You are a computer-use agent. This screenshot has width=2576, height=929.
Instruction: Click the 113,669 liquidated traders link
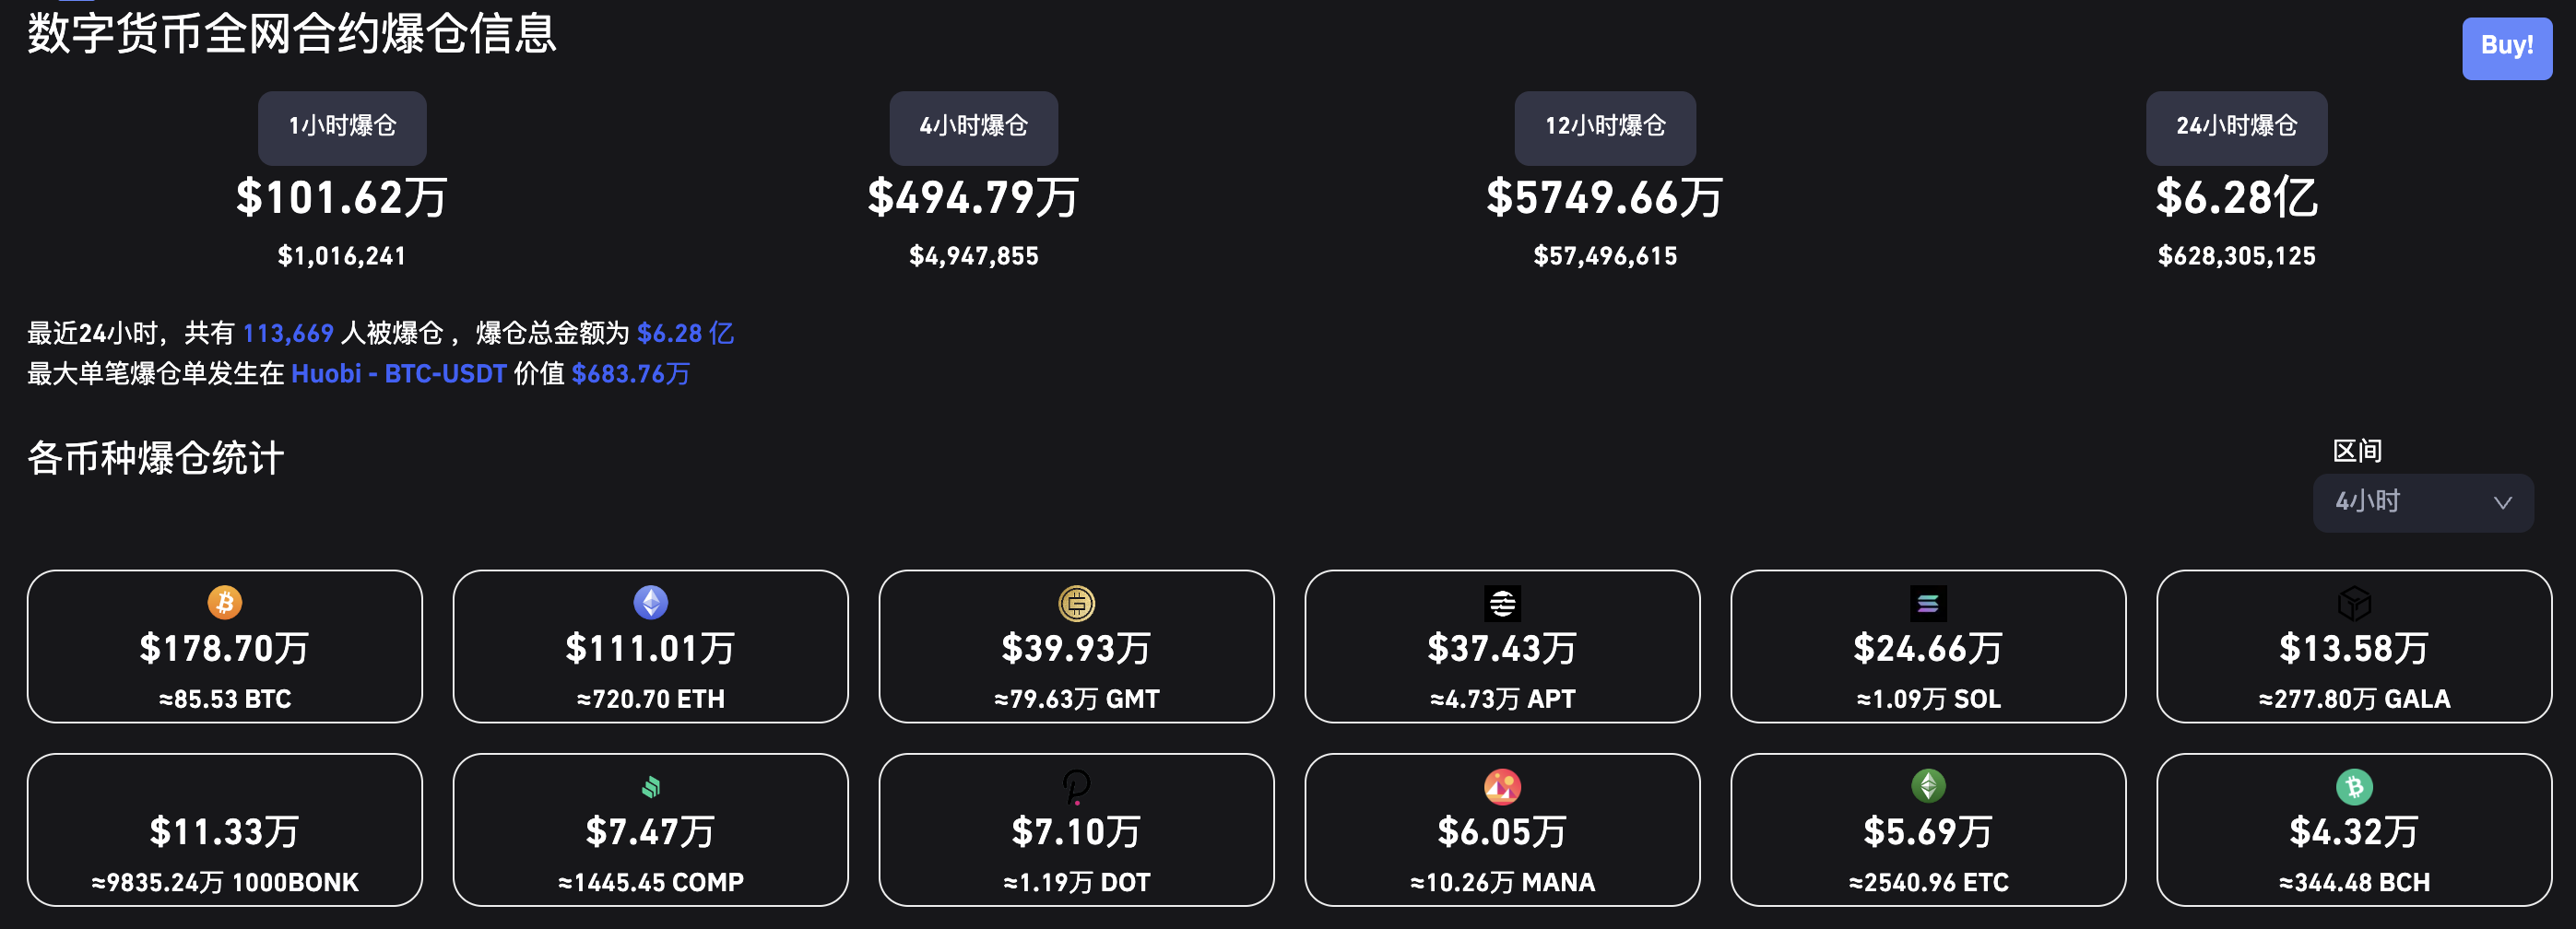[x=288, y=333]
